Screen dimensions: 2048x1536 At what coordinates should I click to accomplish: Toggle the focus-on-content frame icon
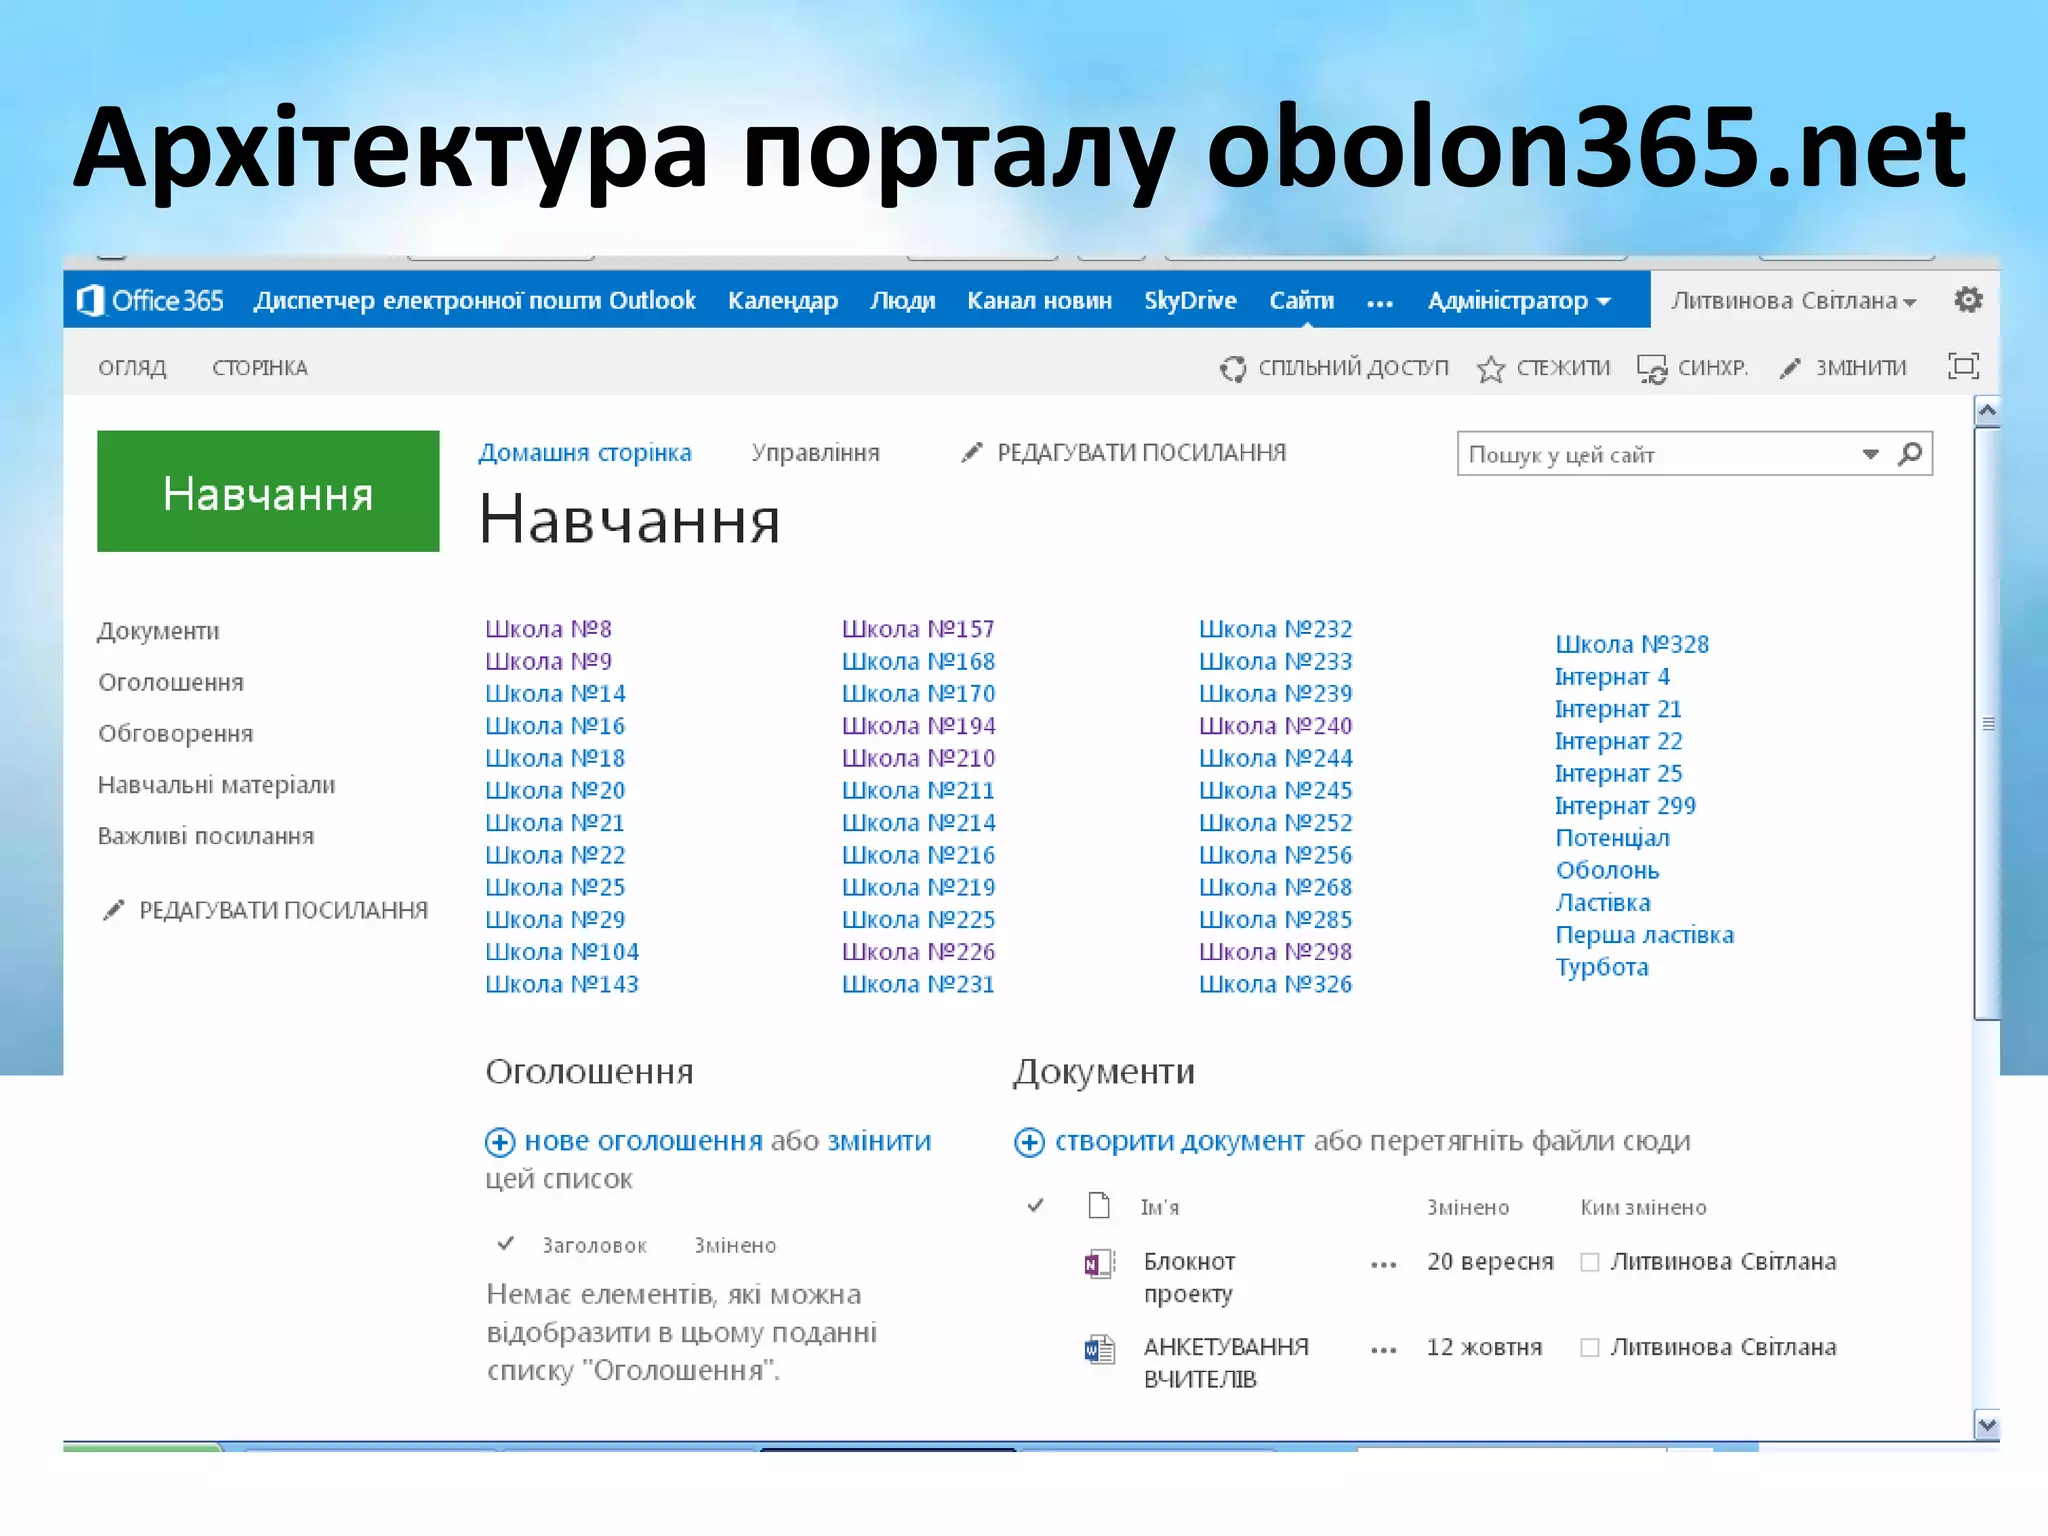pos(1963,367)
